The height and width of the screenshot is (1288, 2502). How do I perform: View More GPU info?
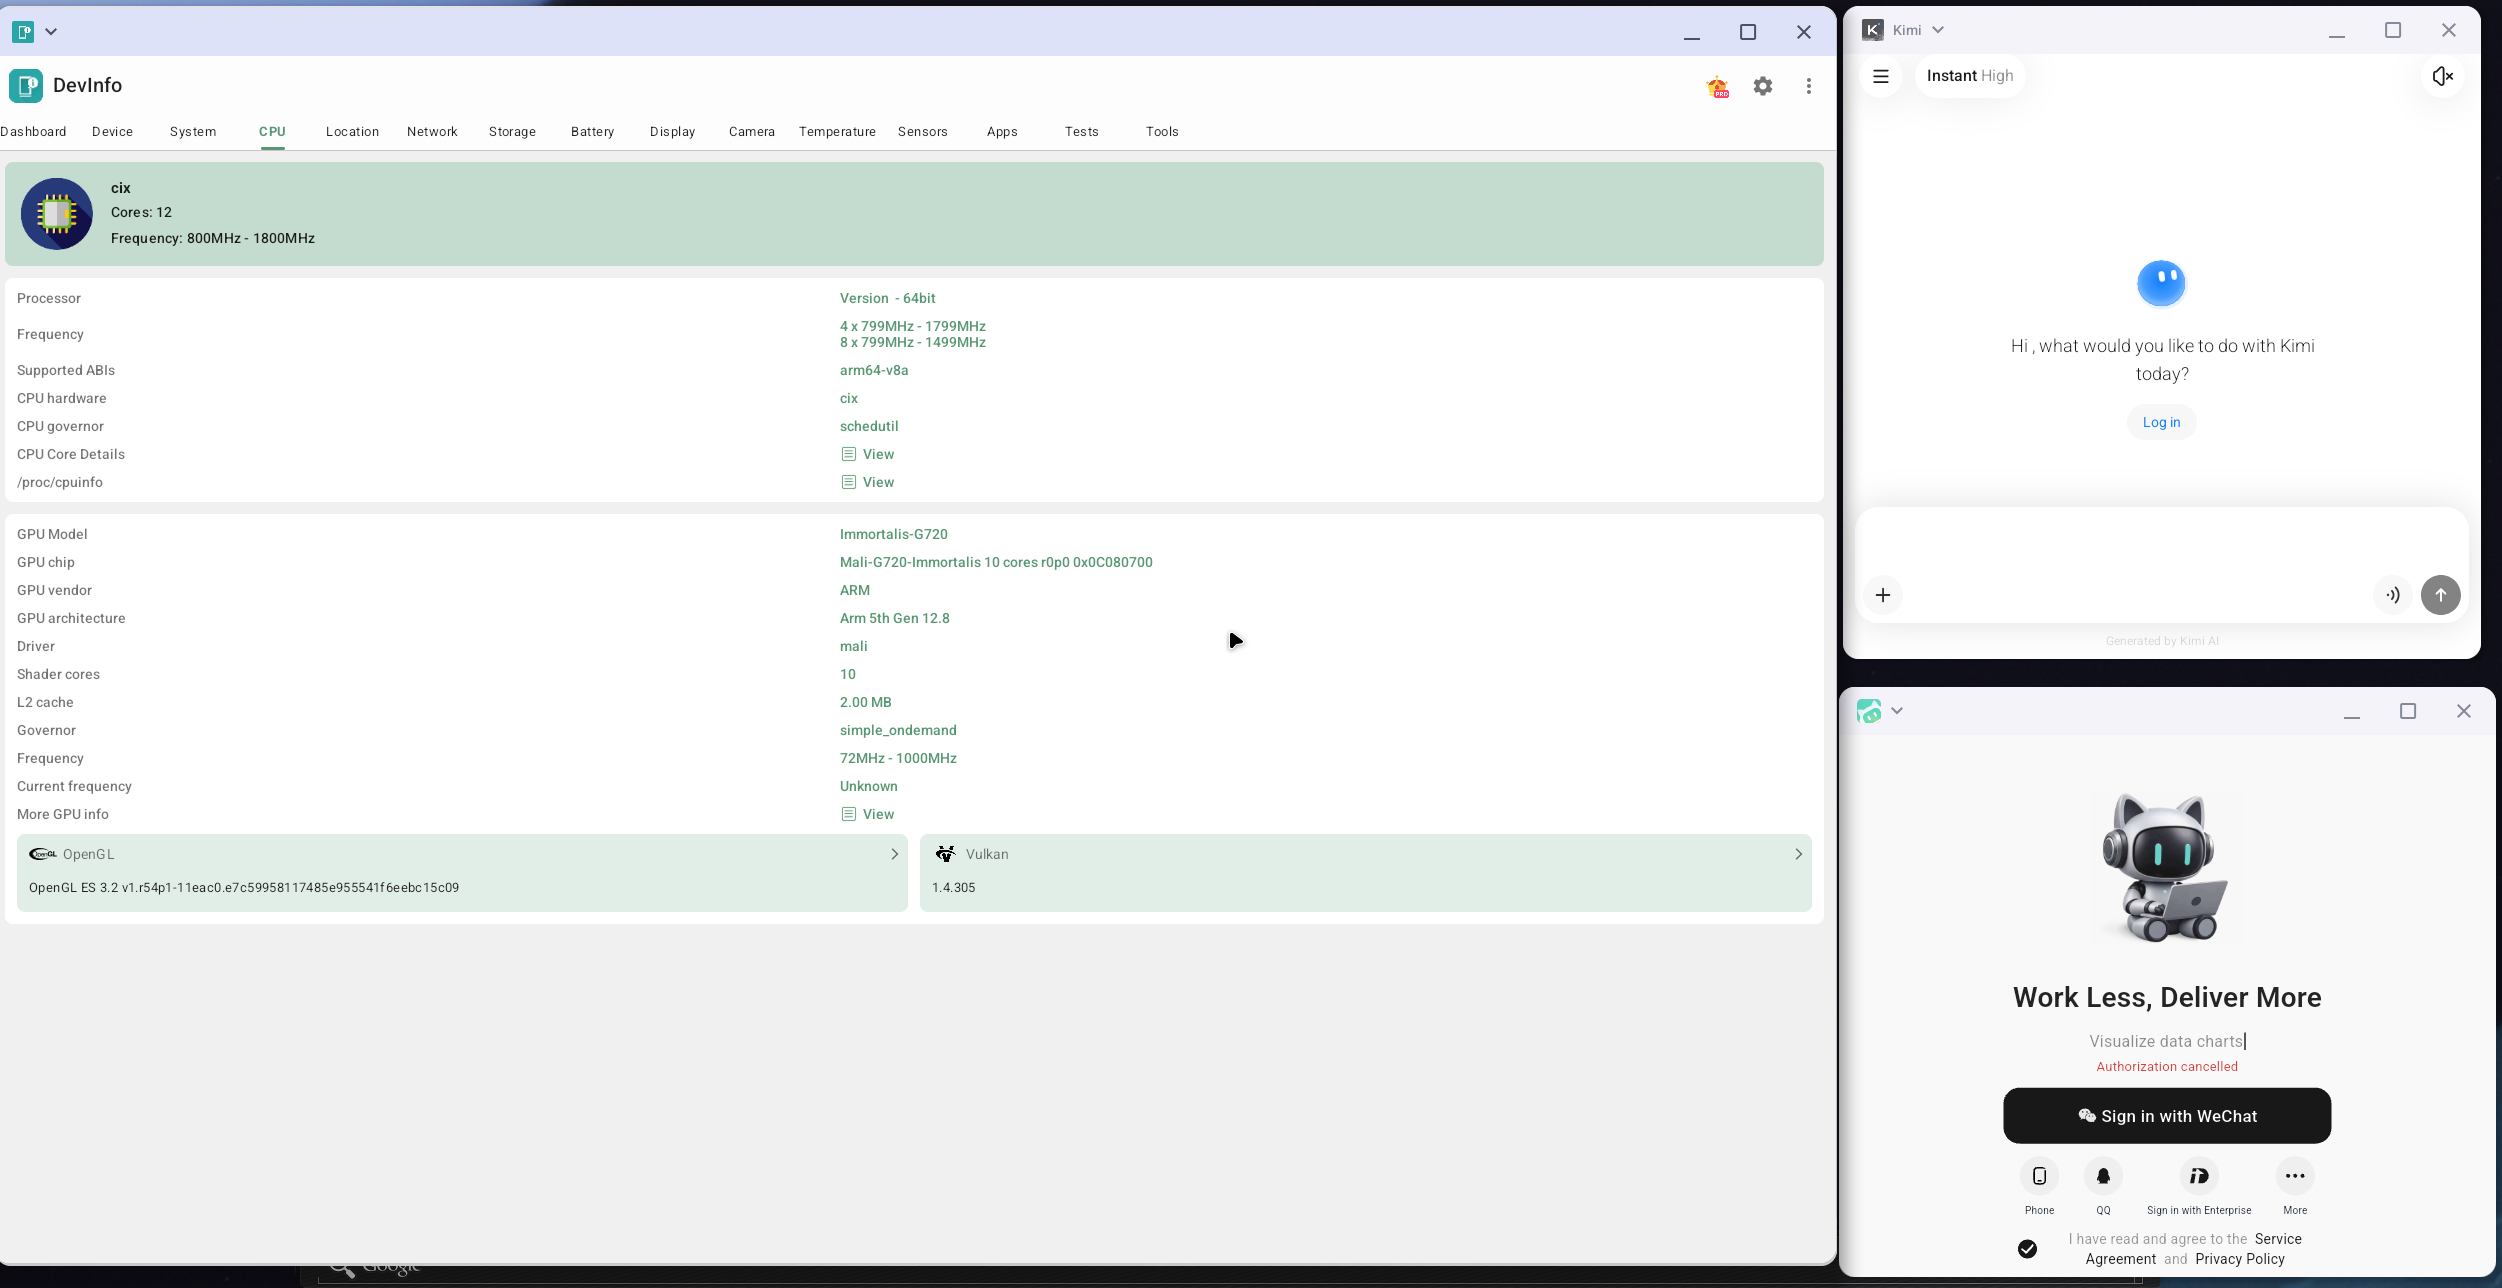pos(868,814)
